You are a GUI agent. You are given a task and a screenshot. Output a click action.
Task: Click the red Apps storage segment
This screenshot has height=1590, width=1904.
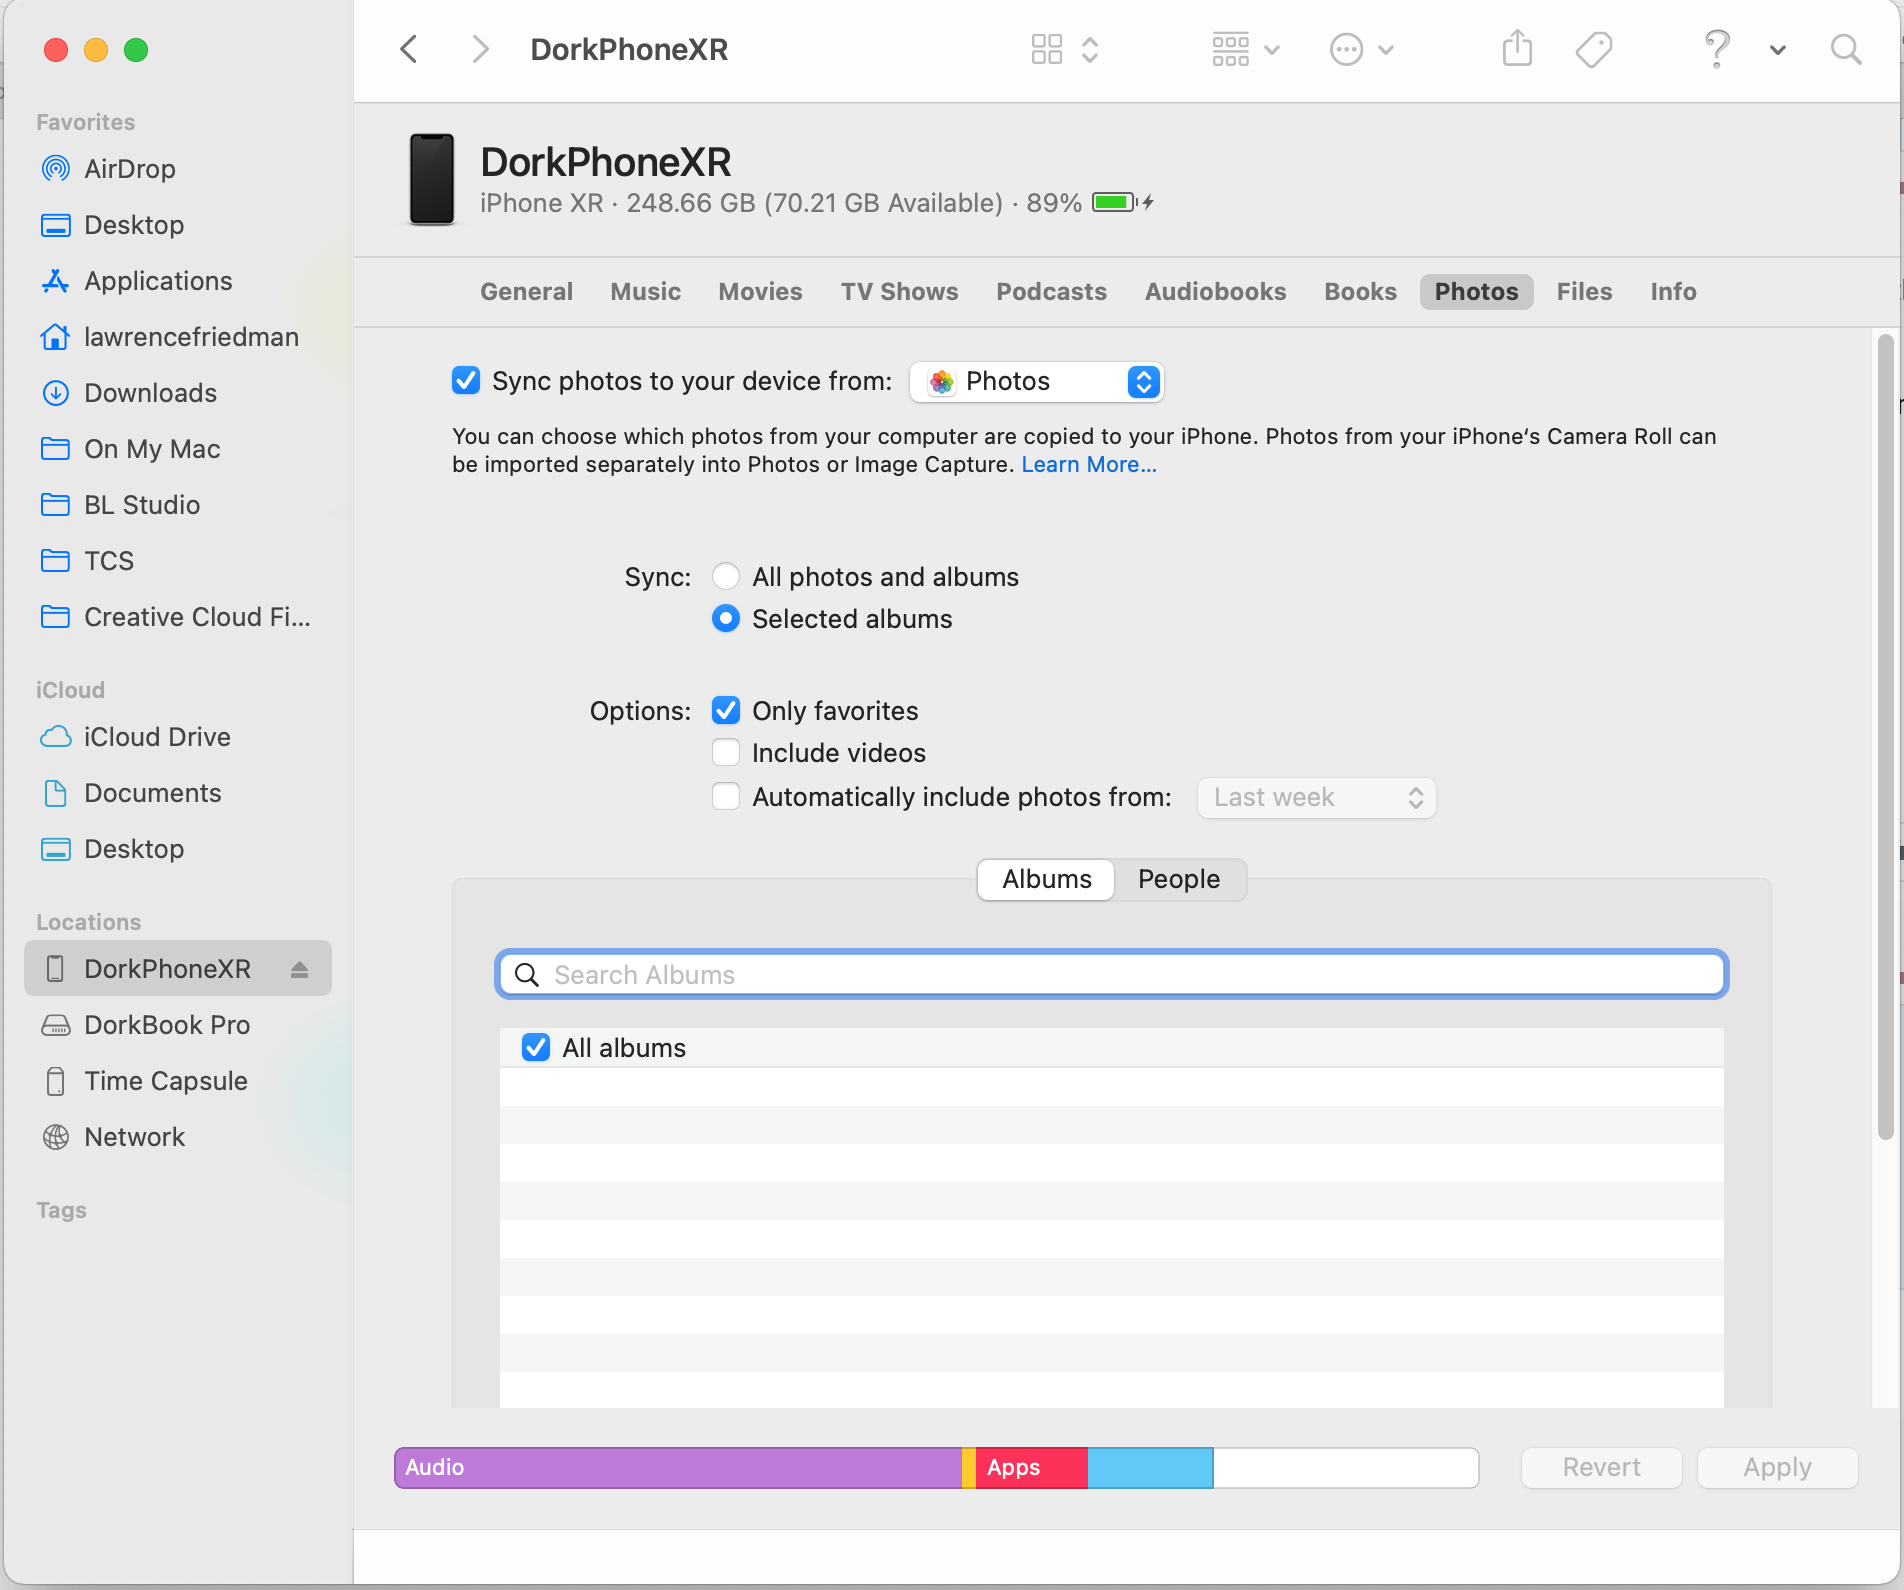pos(1031,1468)
